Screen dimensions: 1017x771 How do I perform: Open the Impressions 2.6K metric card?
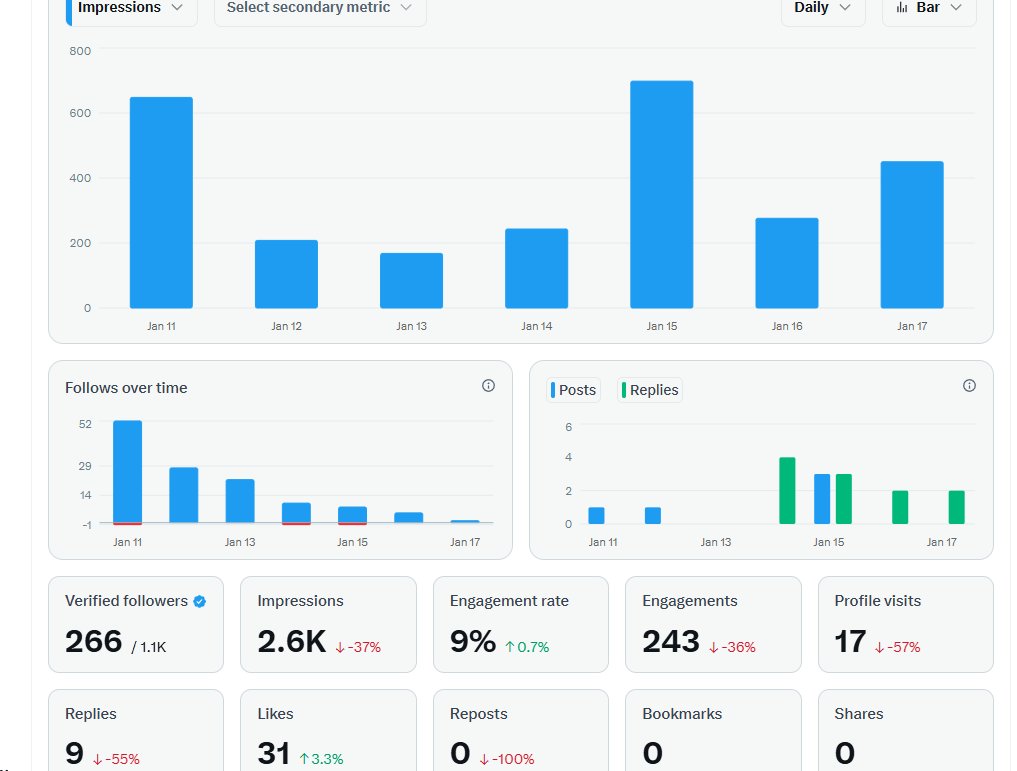[x=328, y=624]
